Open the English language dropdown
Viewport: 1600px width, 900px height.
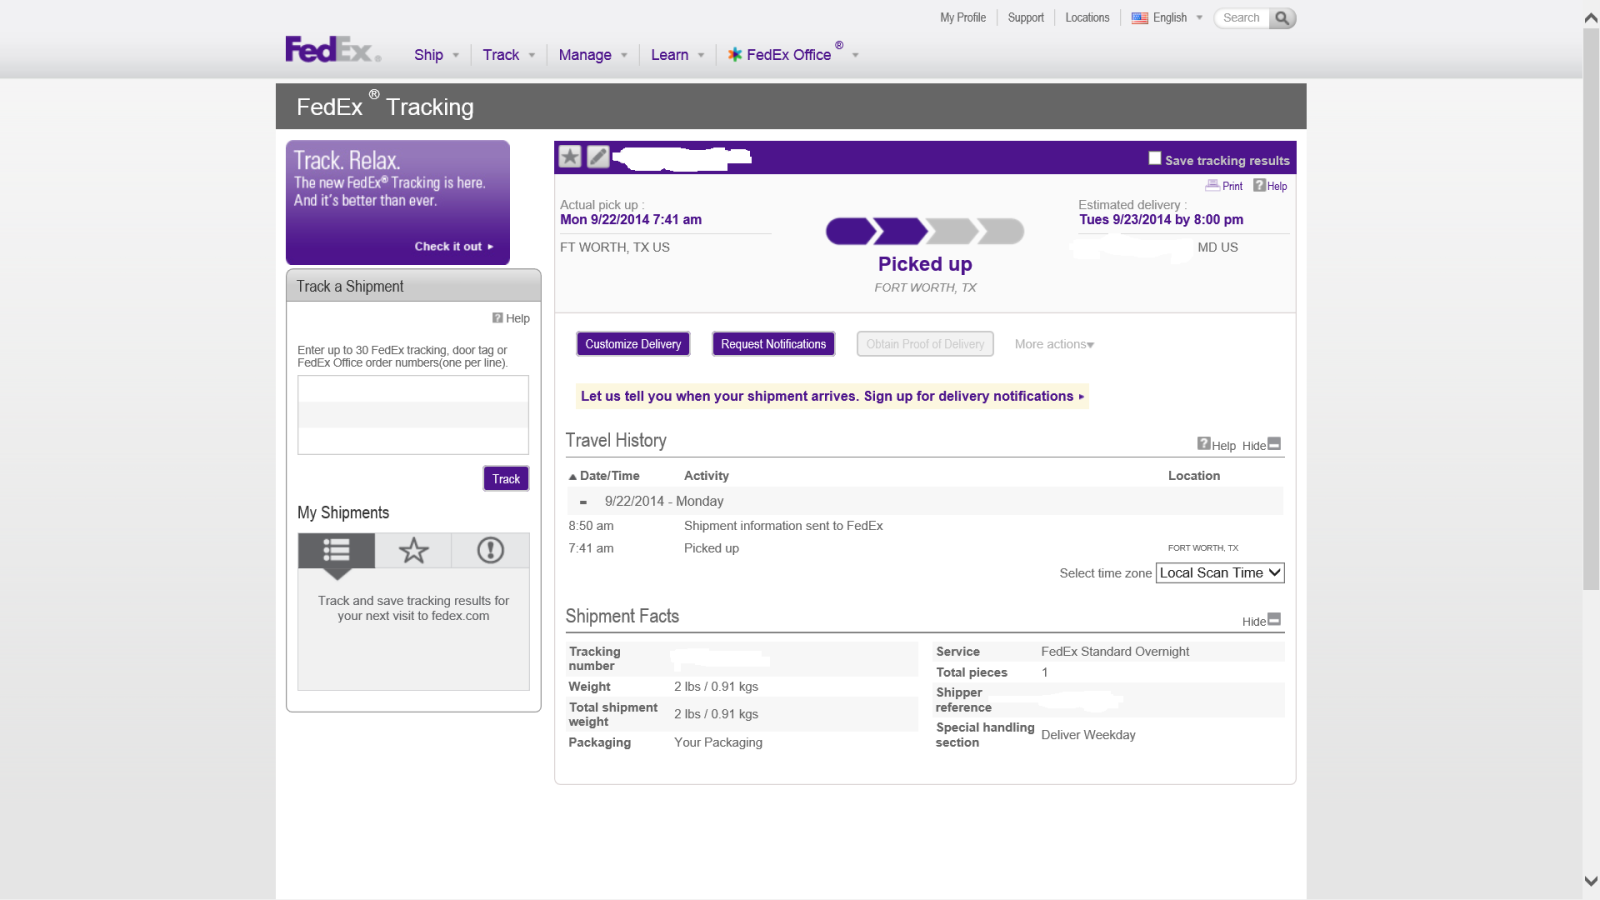click(1167, 18)
